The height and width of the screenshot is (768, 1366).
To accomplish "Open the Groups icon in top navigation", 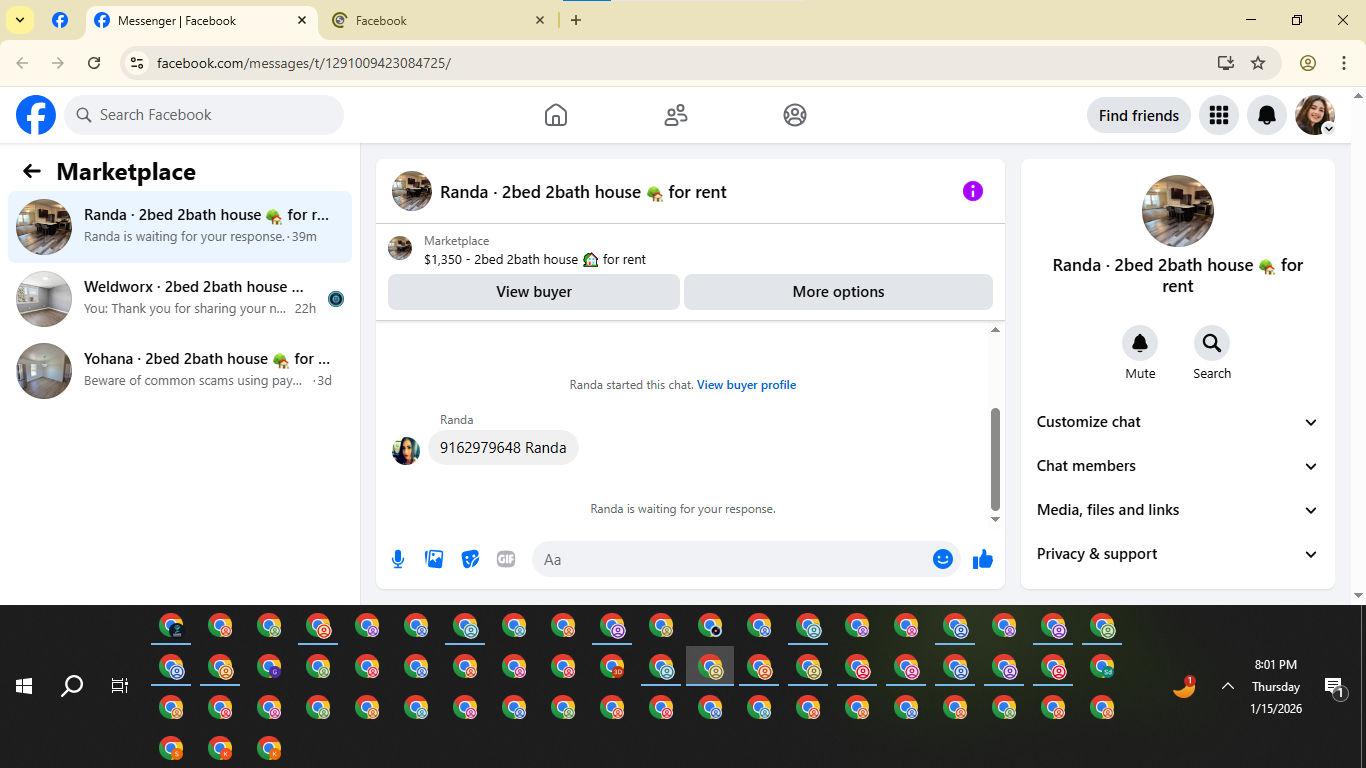I will pyautogui.click(x=795, y=115).
